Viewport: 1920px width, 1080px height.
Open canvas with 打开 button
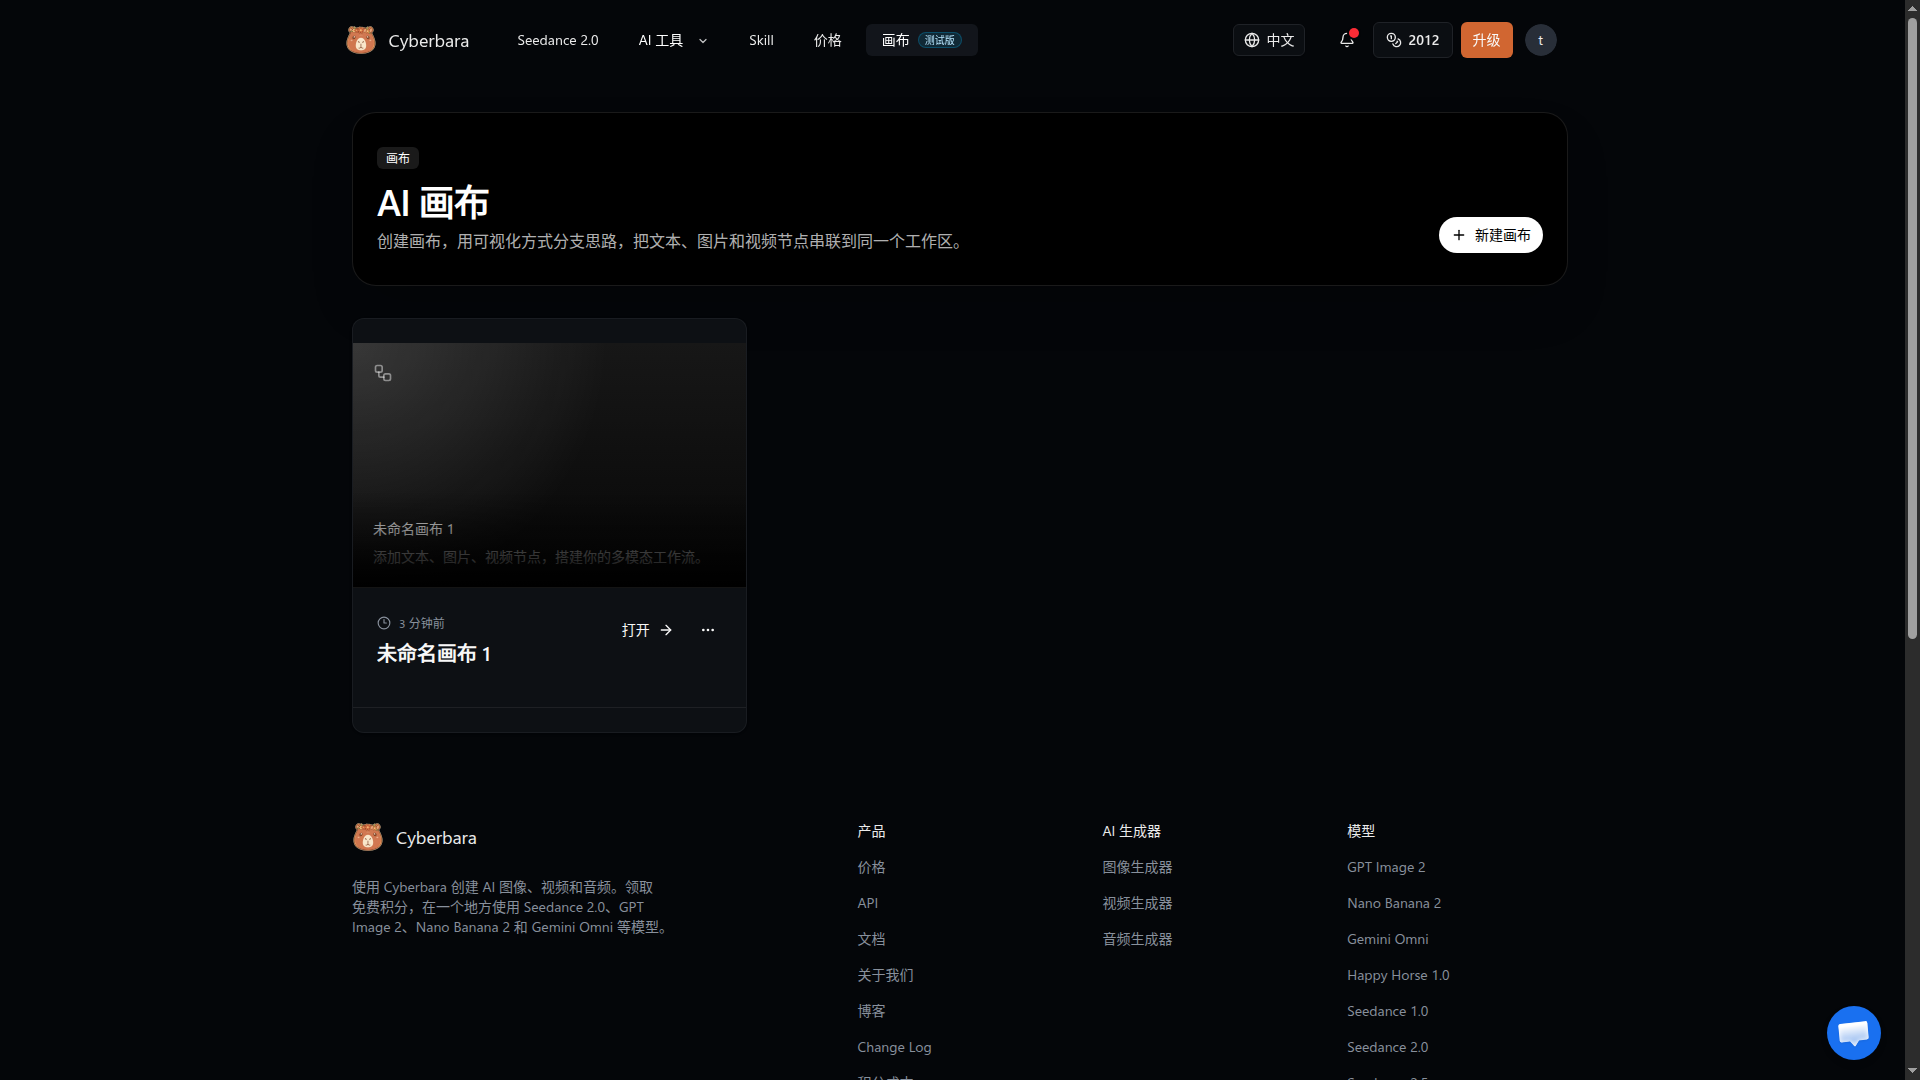coord(647,630)
